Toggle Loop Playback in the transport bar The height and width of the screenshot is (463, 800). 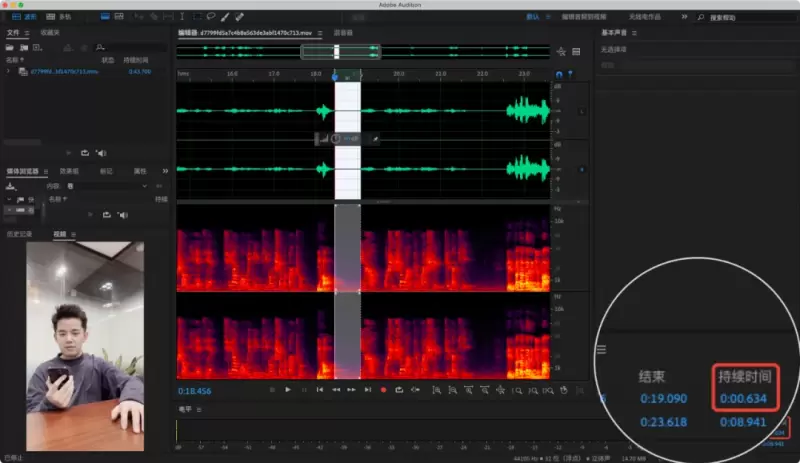pos(399,389)
